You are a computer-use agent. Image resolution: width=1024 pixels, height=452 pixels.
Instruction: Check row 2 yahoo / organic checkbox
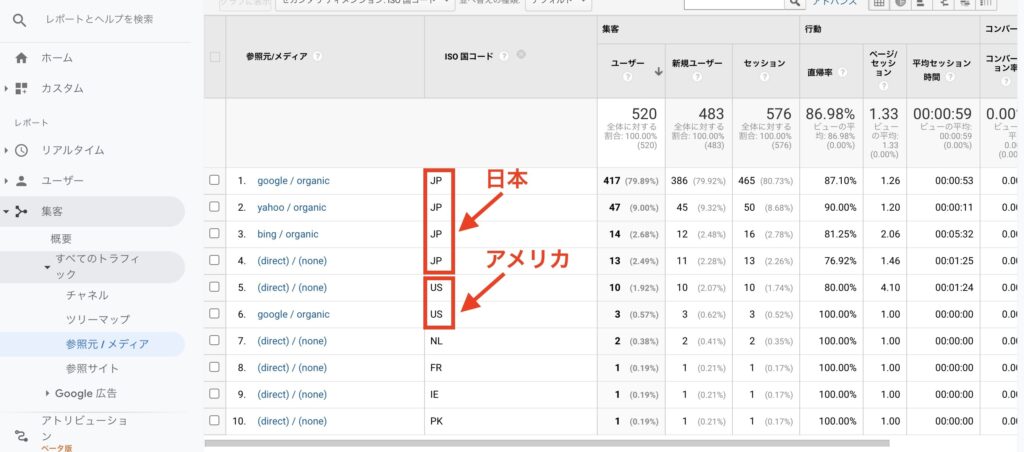coord(214,206)
